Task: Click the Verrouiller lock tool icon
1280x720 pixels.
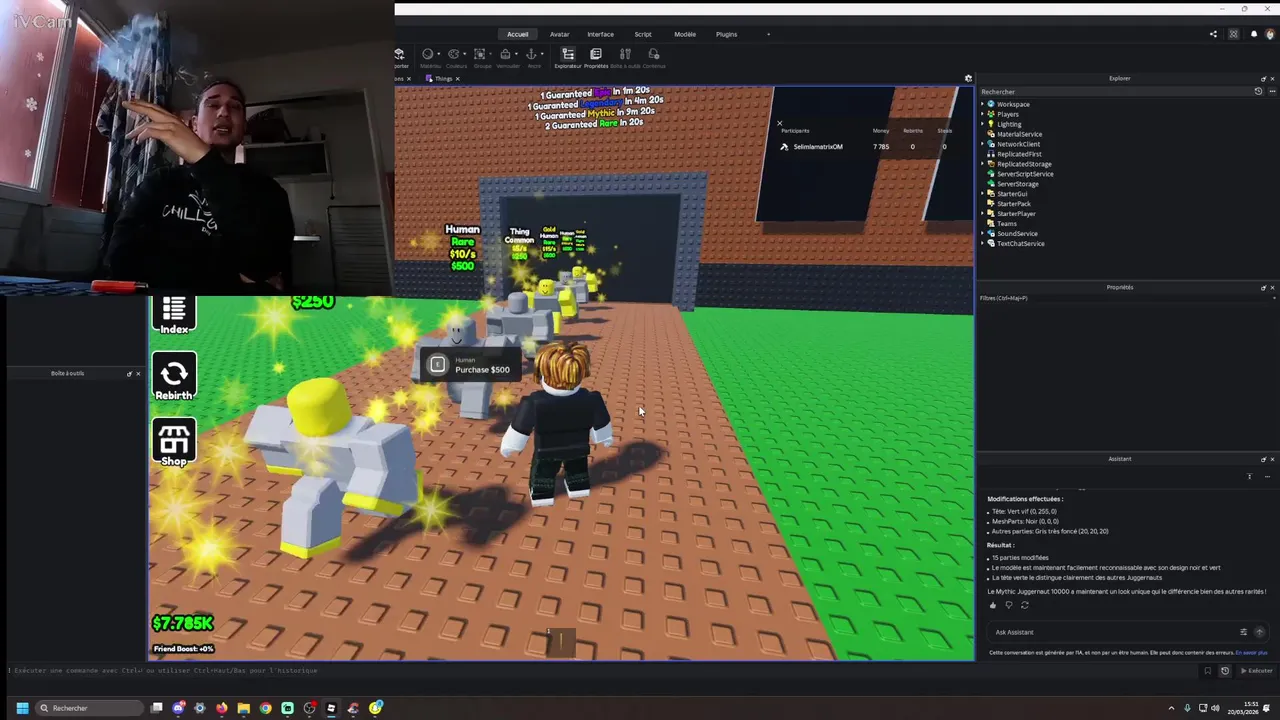Action: tap(505, 54)
